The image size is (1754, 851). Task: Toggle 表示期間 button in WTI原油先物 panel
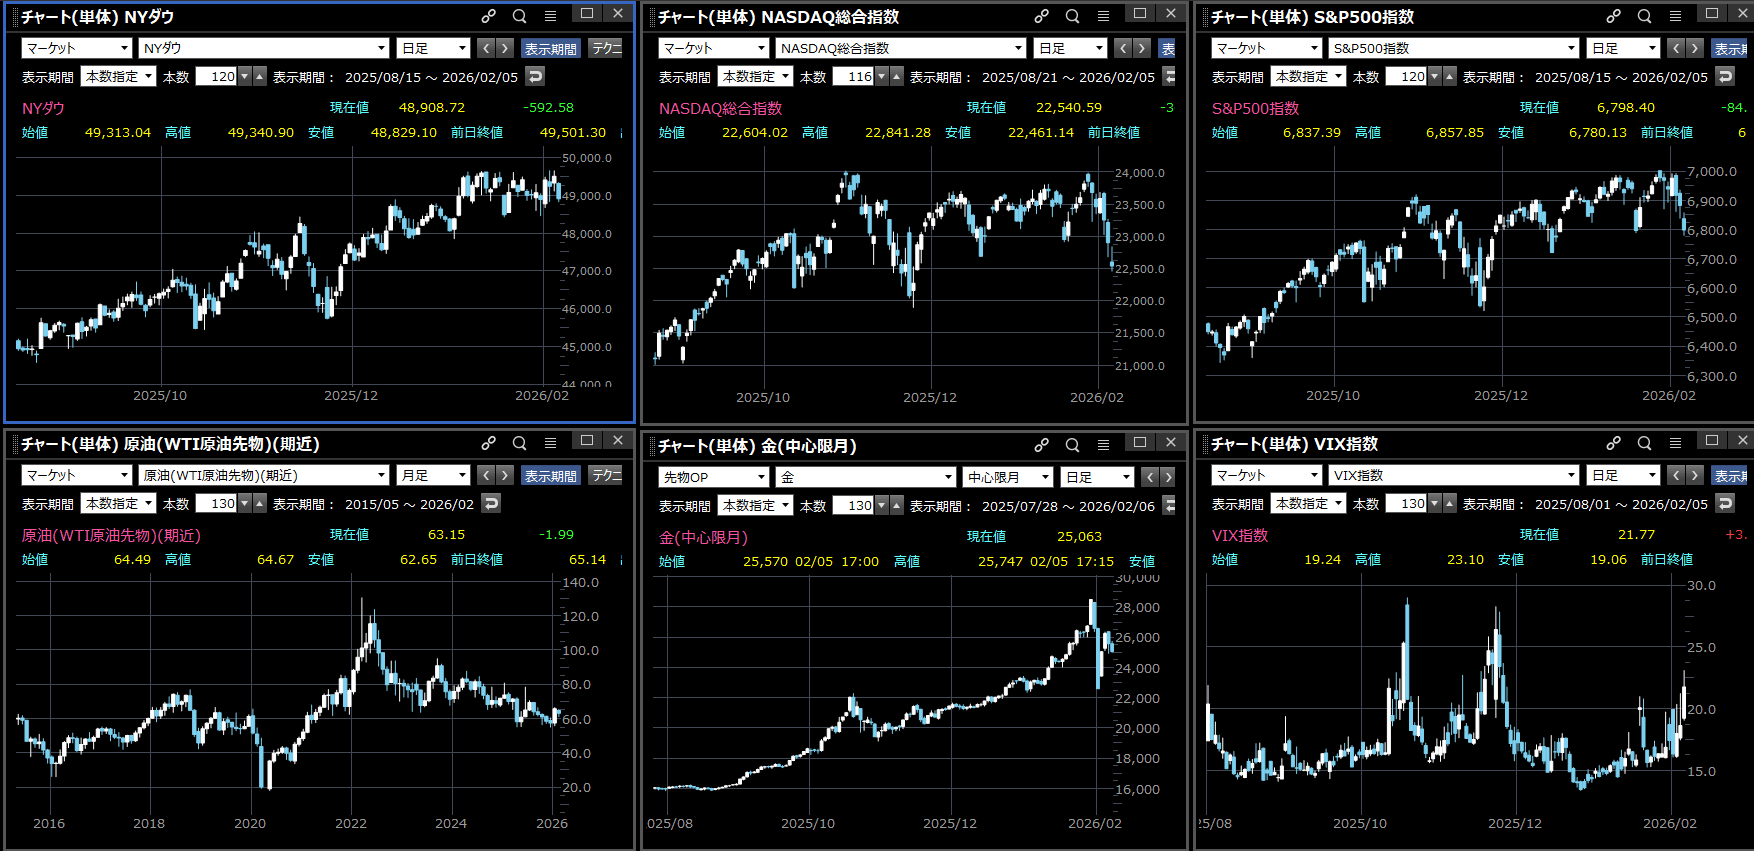click(x=550, y=475)
